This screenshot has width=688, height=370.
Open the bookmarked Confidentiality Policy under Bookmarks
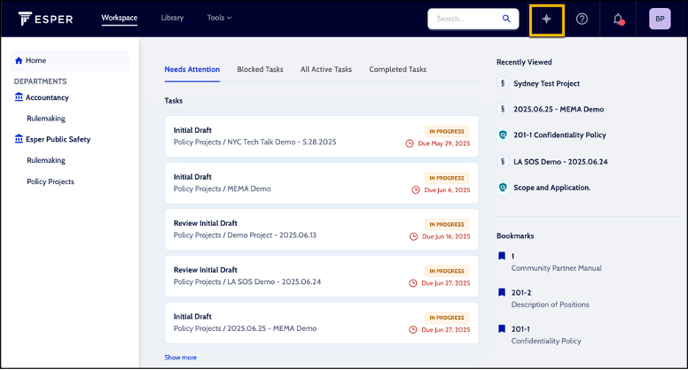tap(546, 341)
